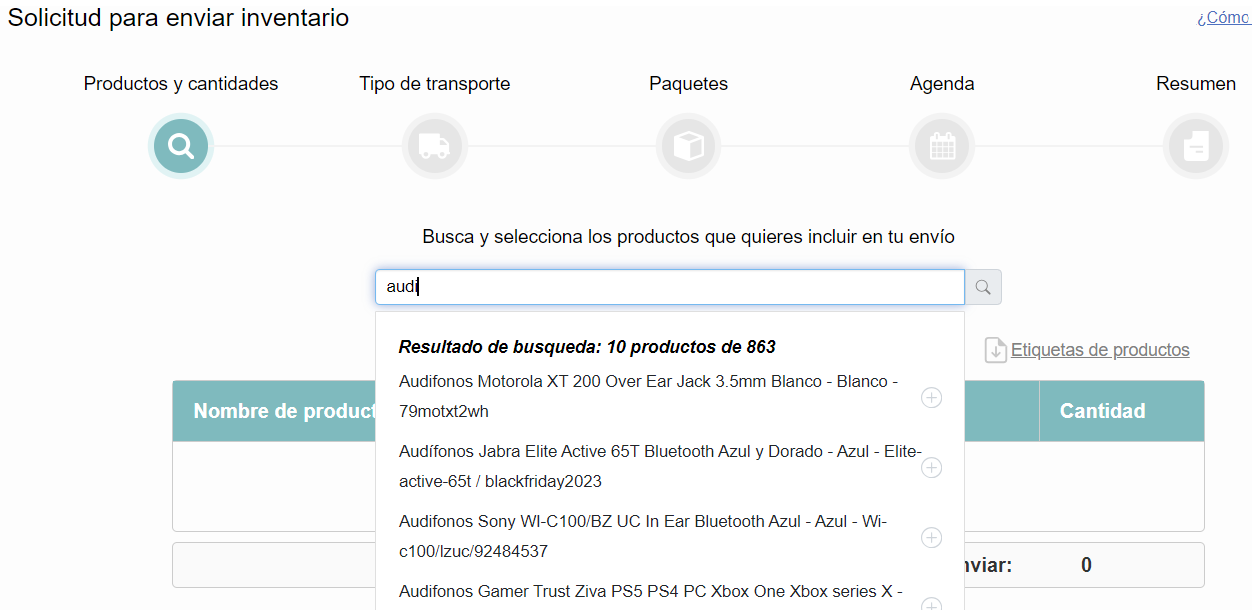Click the Productos y cantidades step icon
Viewport: 1252px width, 610px height.
click(x=181, y=146)
